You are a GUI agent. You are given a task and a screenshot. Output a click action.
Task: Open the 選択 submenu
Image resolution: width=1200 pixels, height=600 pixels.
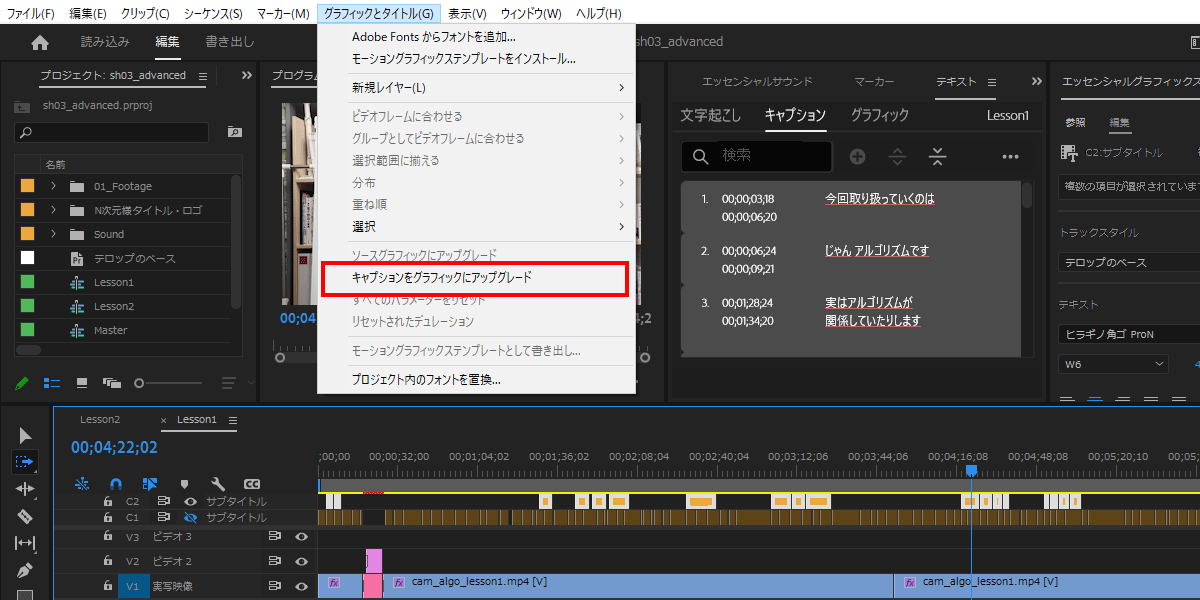[476, 226]
